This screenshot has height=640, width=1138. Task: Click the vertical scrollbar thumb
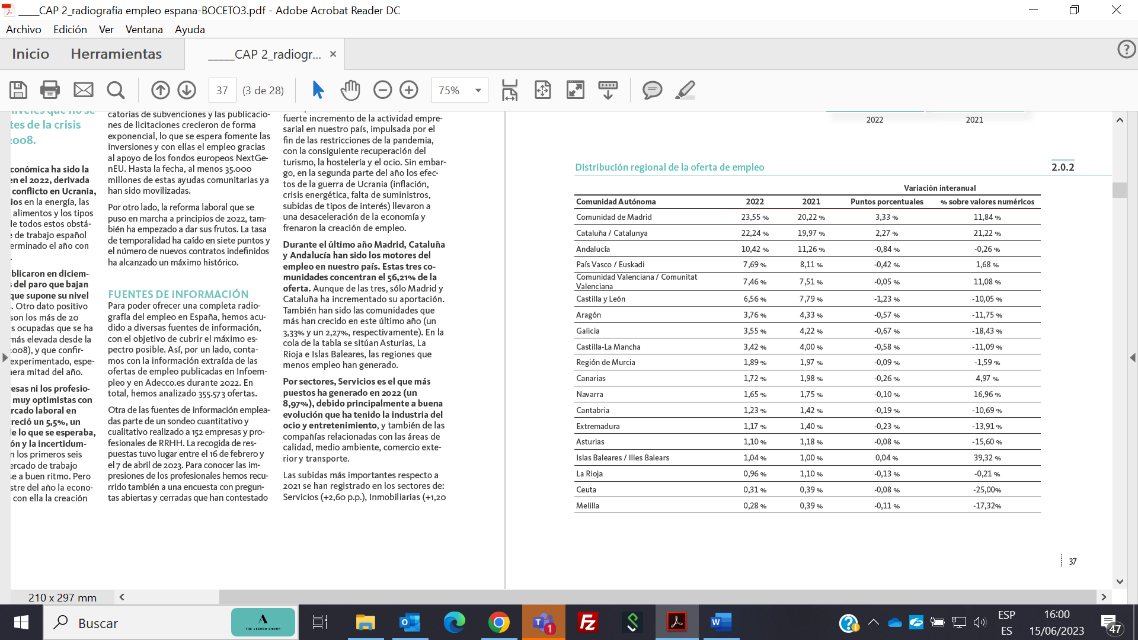[1120, 190]
